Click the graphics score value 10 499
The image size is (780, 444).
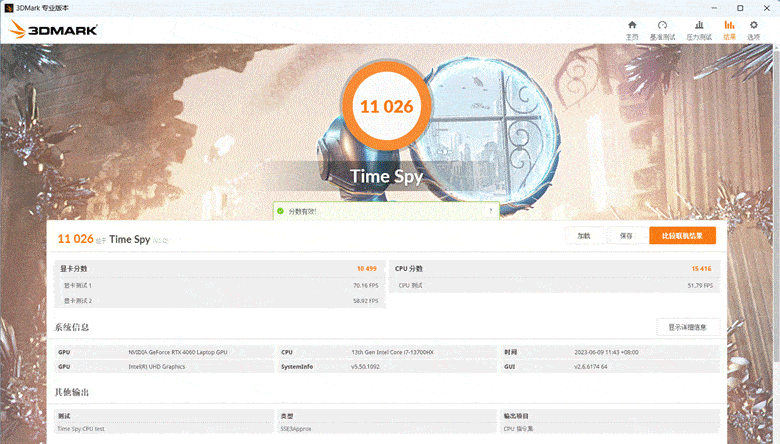[367, 268]
